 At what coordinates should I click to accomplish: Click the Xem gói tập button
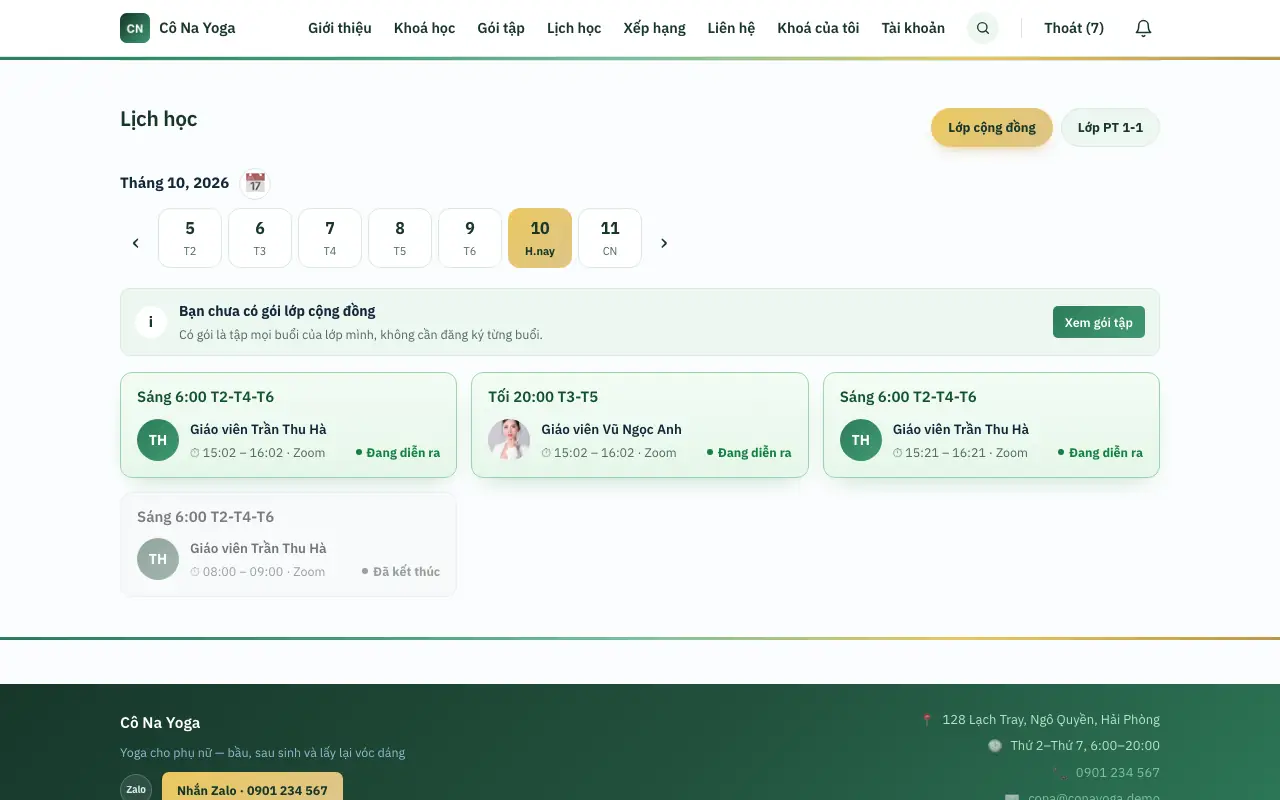coord(1099,322)
